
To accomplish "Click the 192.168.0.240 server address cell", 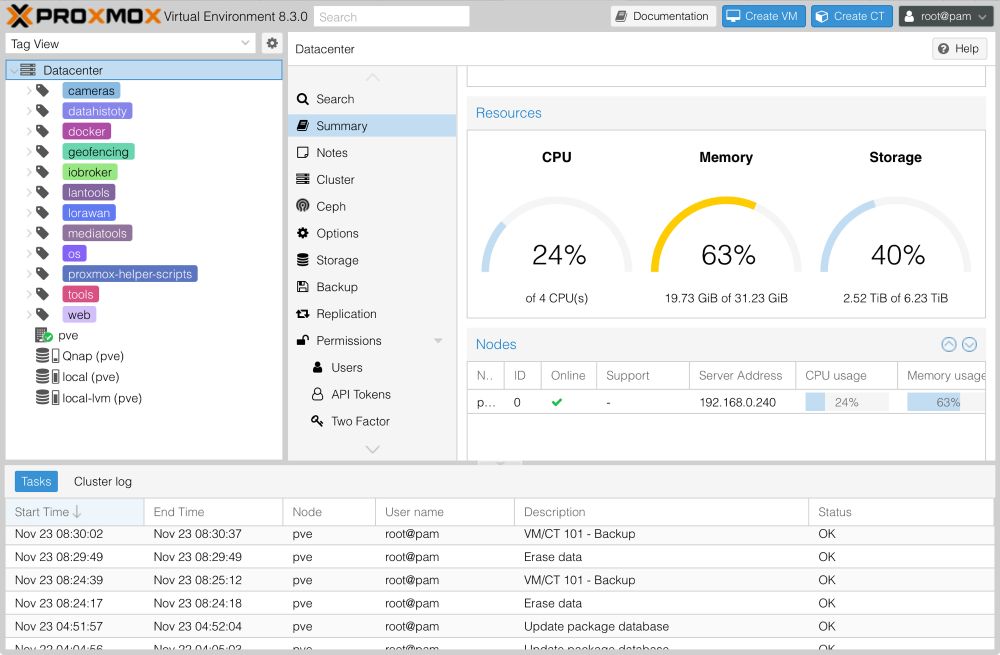I will pyautogui.click(x=742, y=402).
